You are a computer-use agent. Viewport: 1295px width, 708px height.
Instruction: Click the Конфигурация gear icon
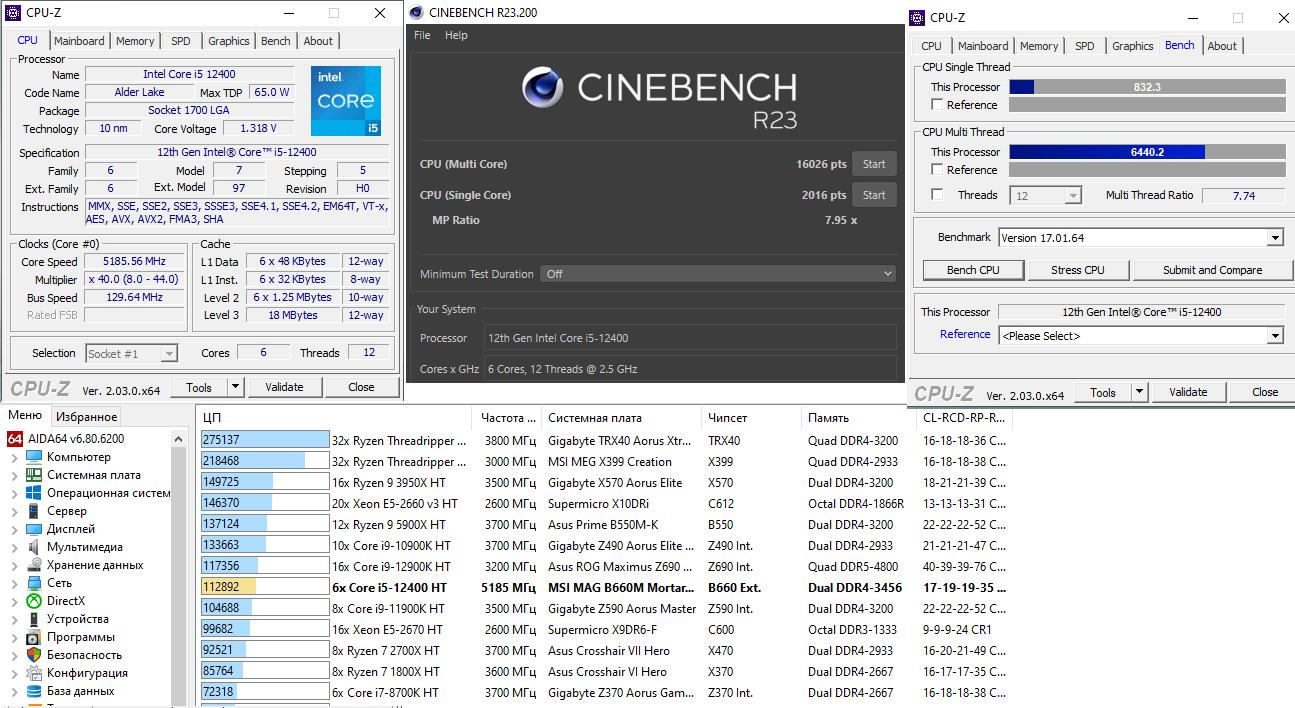34,673
